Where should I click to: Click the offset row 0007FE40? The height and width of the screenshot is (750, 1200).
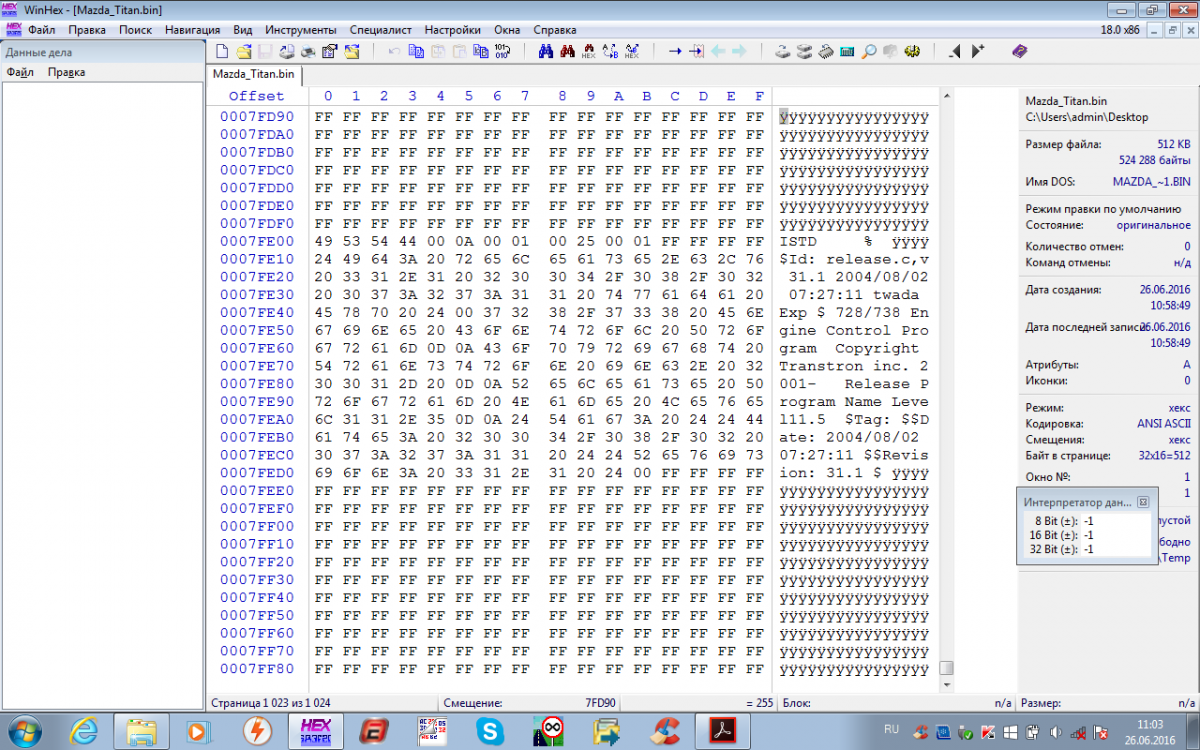pyautogui.click(x=257, y=312)
